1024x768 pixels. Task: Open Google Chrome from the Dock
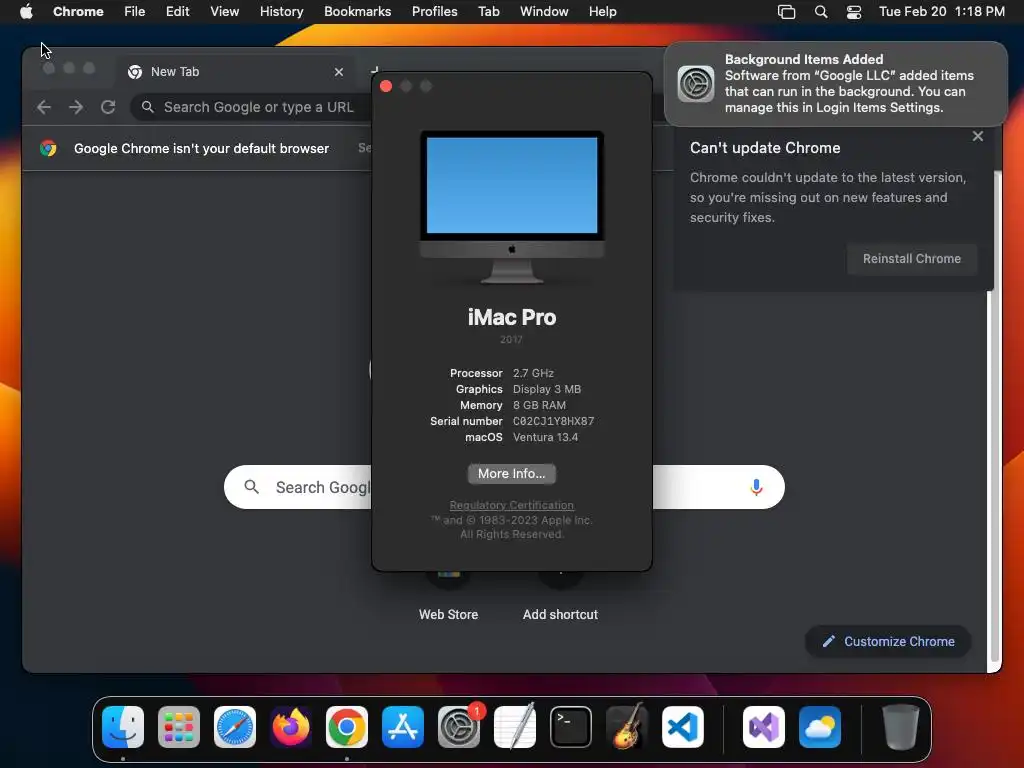point(347,727)
